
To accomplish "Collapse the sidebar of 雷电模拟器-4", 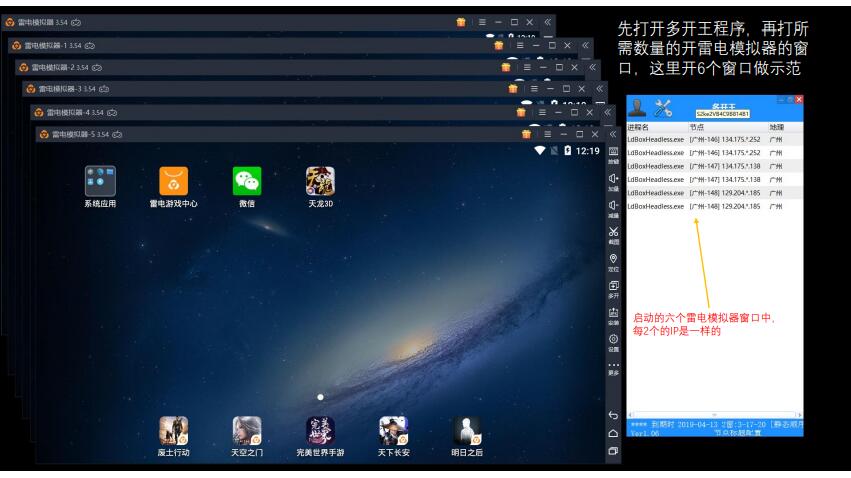I will [608, 112].
